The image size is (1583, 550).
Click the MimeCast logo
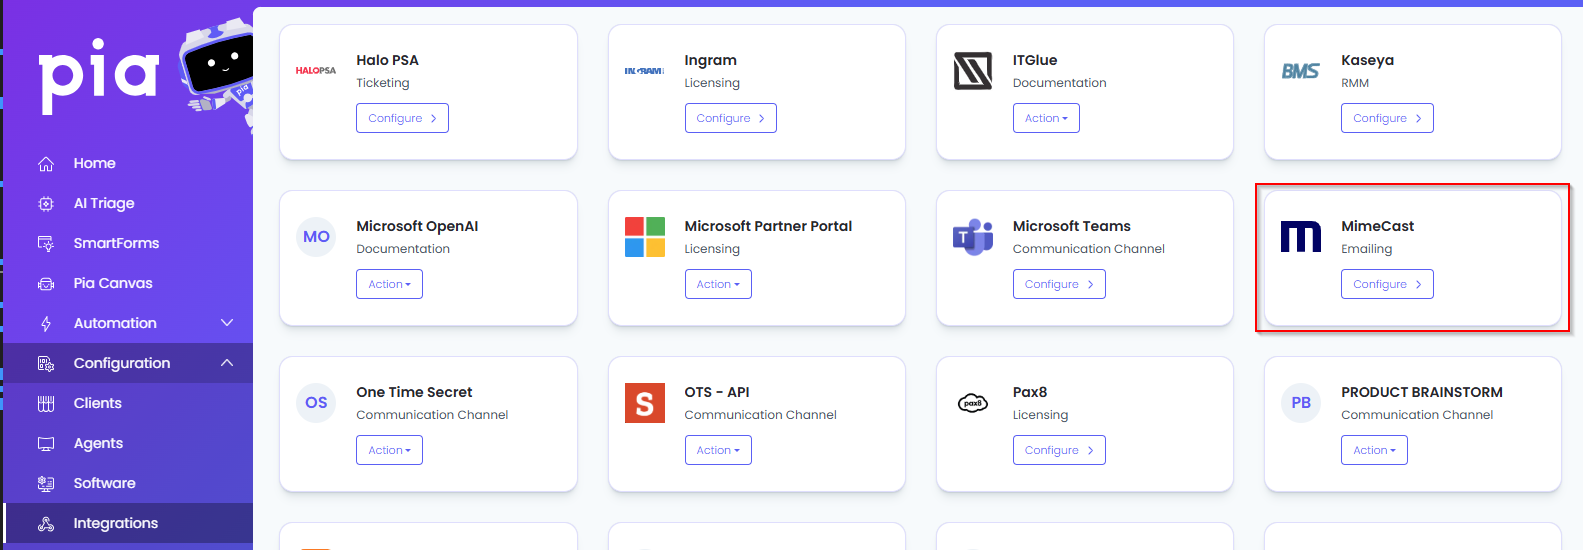pyautogui.click(x=1301, y=237)
